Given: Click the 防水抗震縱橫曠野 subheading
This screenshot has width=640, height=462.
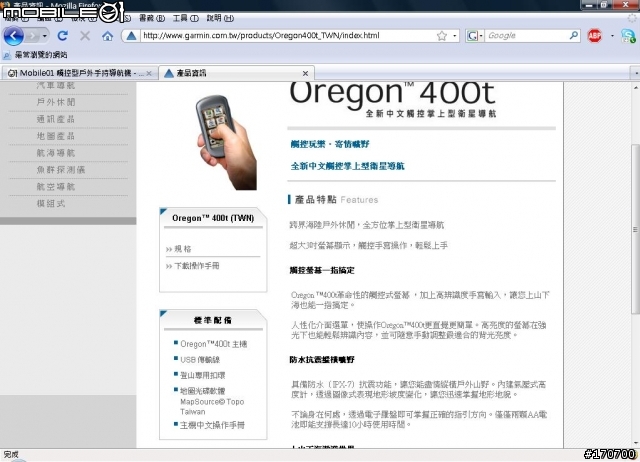Looking at the screenshot, I should [322, 360].
